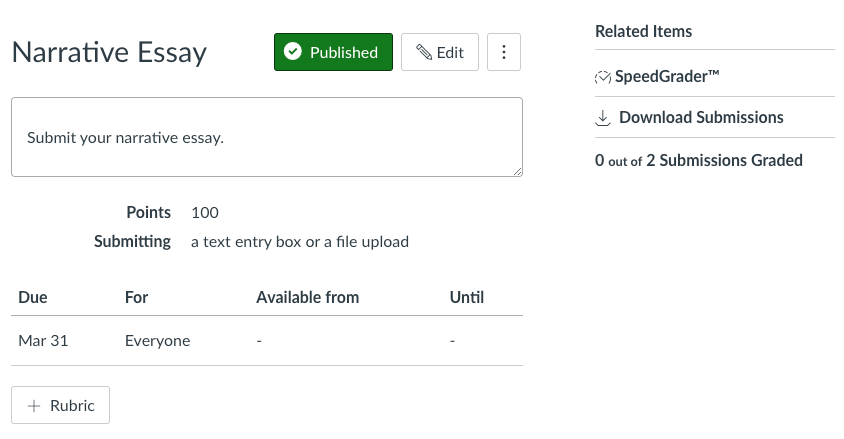The height and width of the screenshot is (439, 844).
Task: Open the three-dot options menu
Action: coord(504,52)
